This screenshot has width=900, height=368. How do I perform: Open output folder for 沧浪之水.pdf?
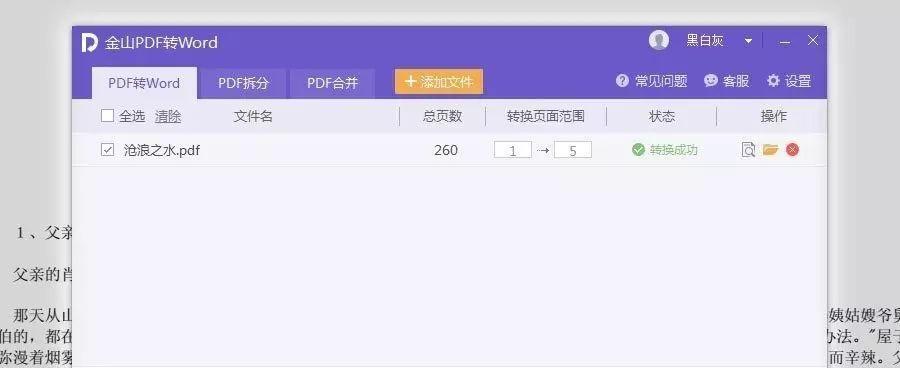[x=771, y=150]
